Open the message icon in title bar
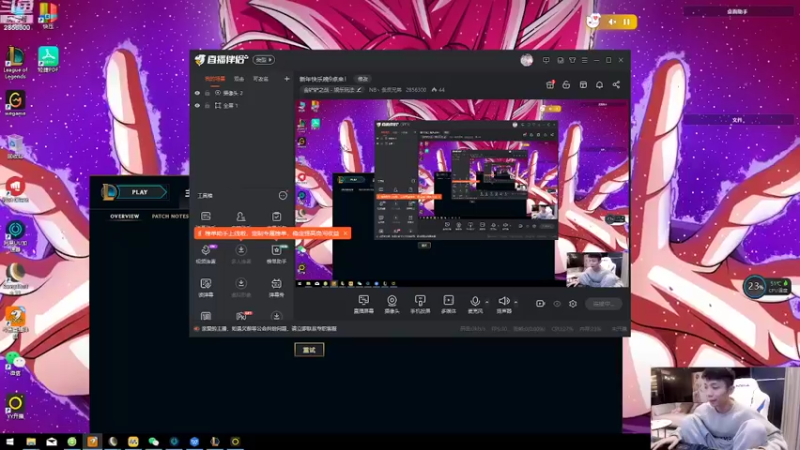 (x=546, y=60)
